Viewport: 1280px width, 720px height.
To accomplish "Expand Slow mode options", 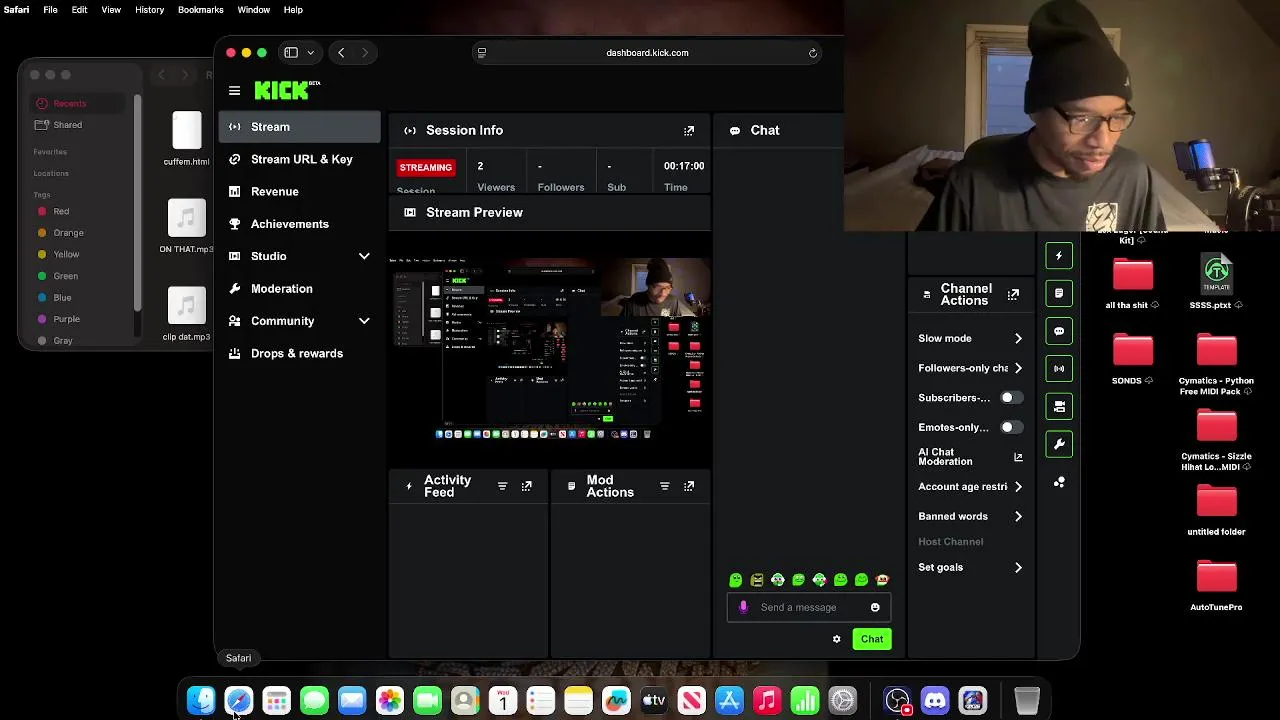I will coord(1018,339).
